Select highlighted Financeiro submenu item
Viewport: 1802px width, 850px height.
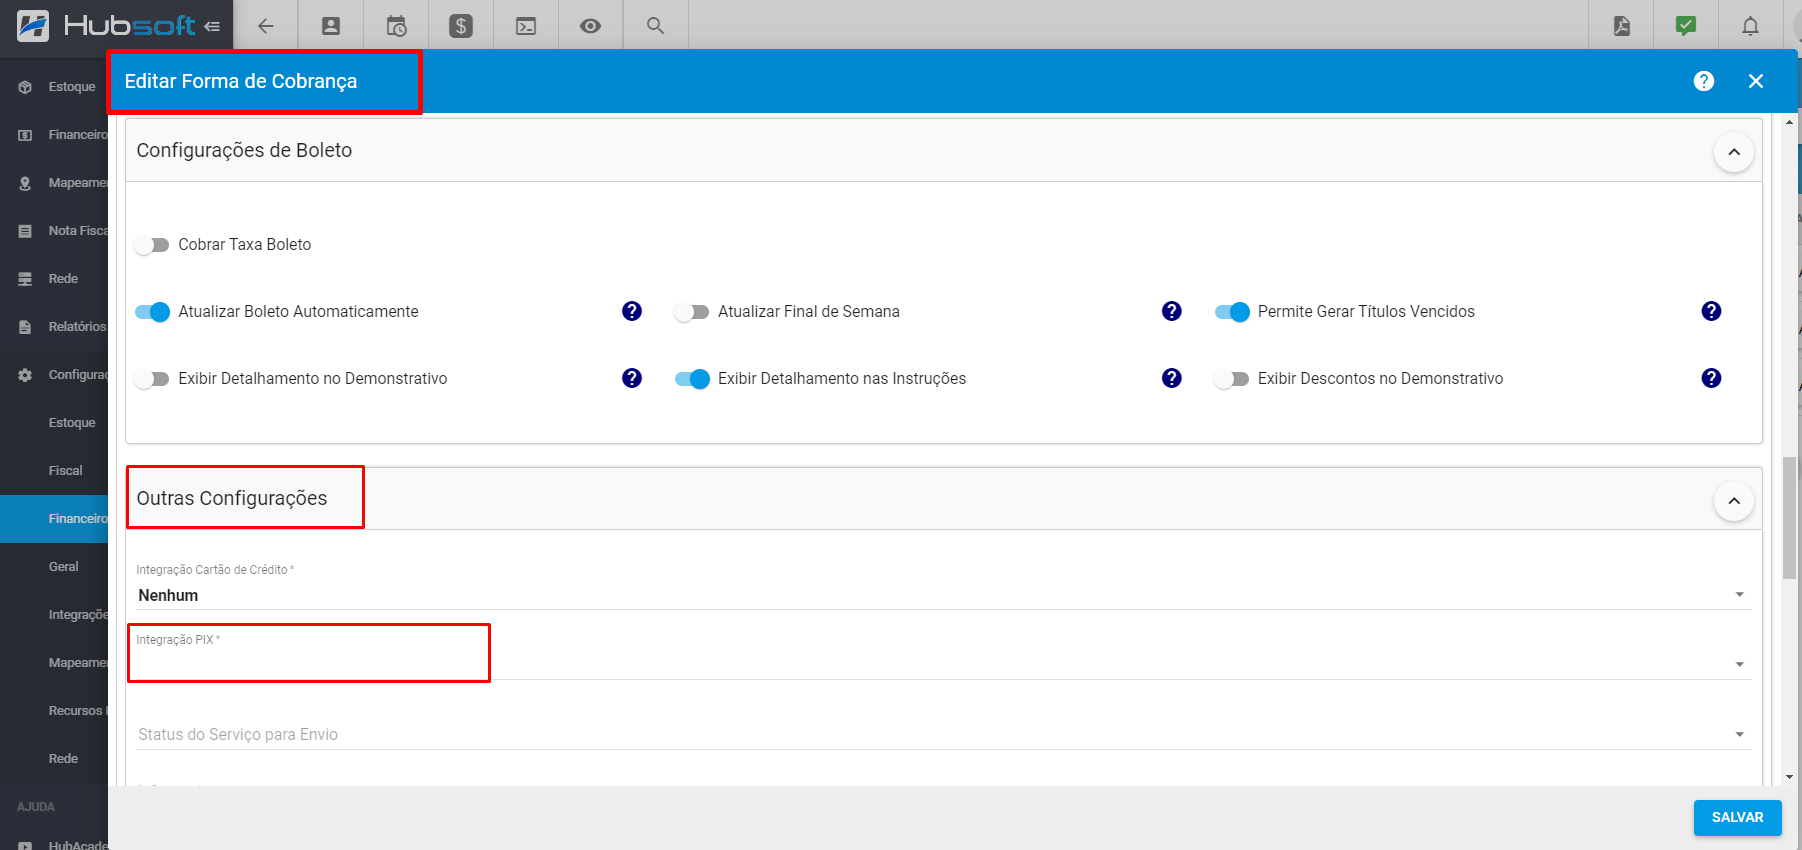(x=54, y=519)
